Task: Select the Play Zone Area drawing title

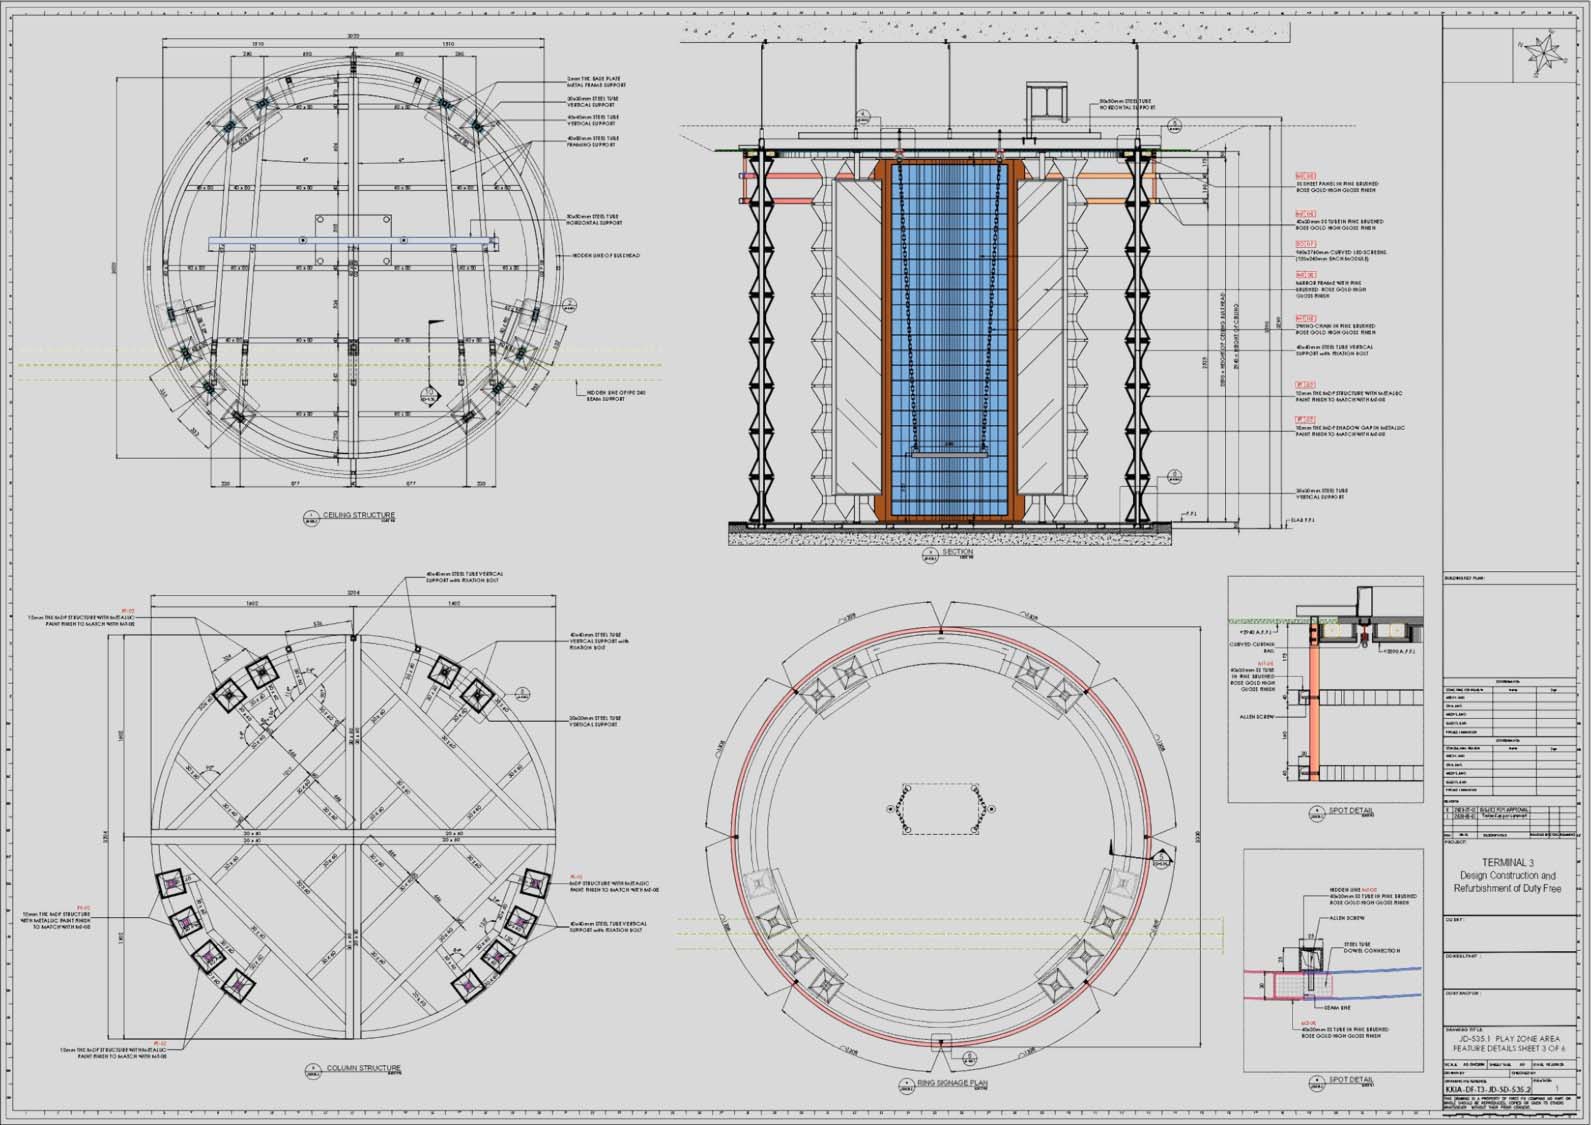Action: [x=1508, y=1042]
